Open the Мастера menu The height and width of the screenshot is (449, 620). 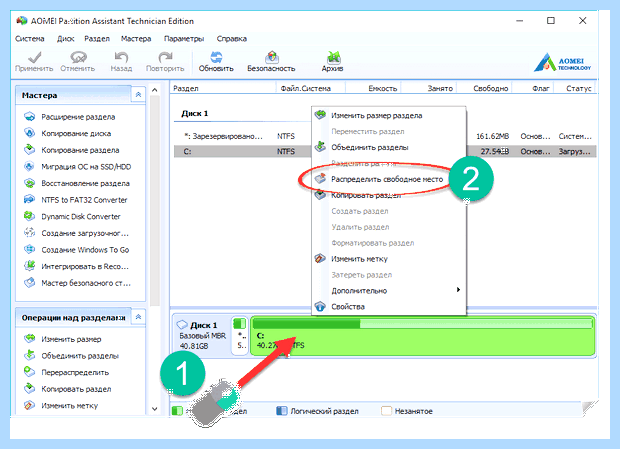tap(136, 39)
